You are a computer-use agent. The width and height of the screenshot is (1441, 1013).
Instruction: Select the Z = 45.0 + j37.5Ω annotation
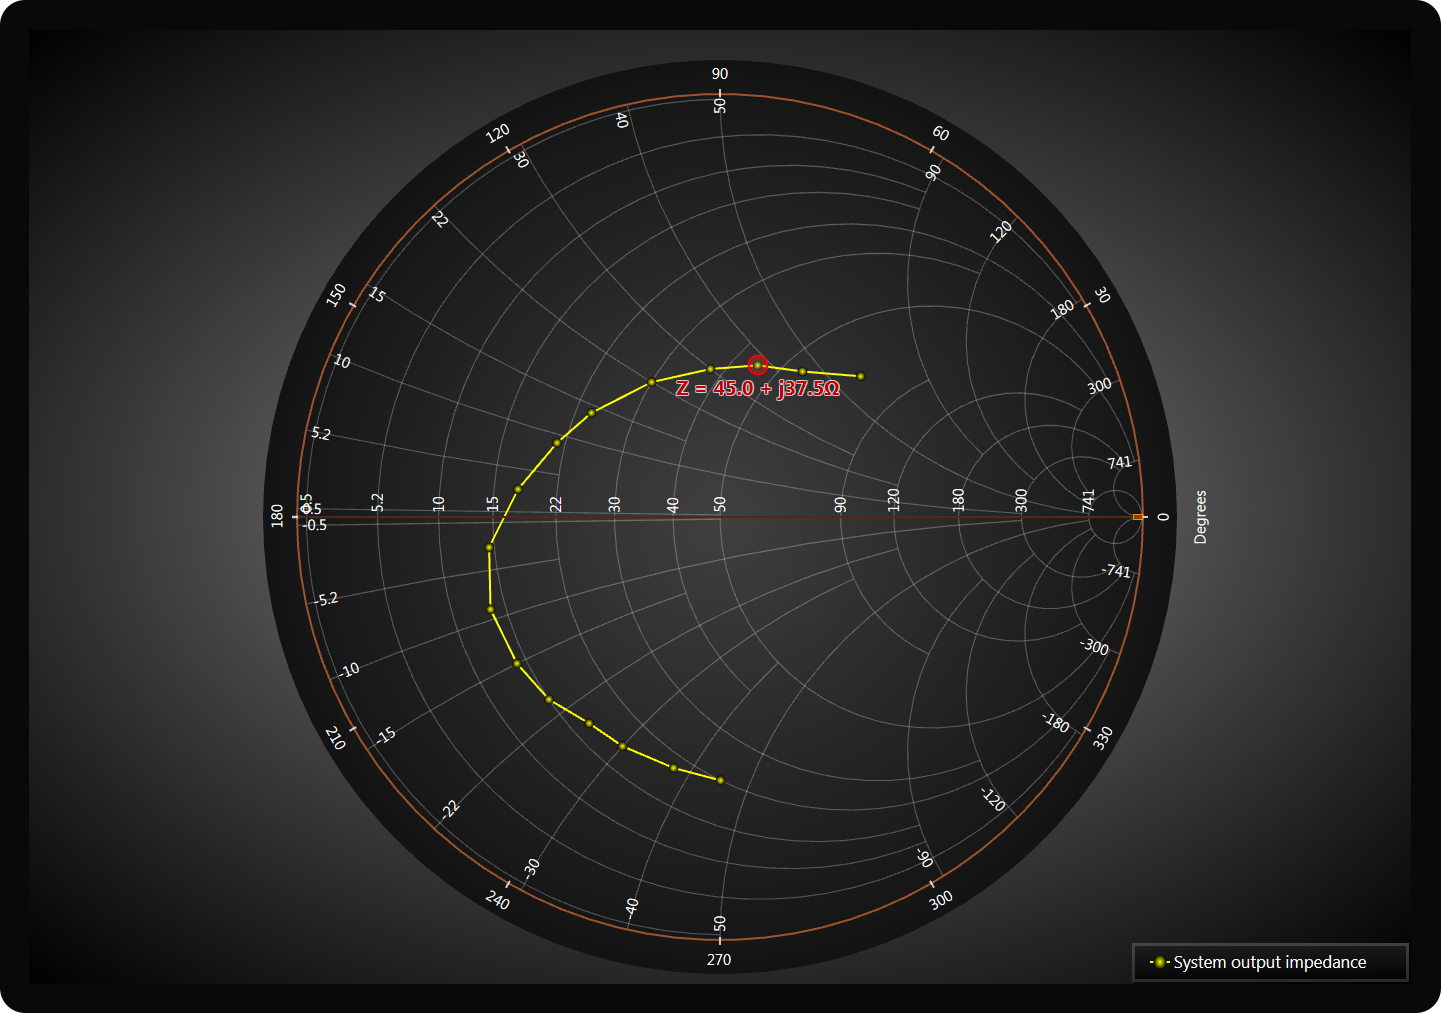757,389
